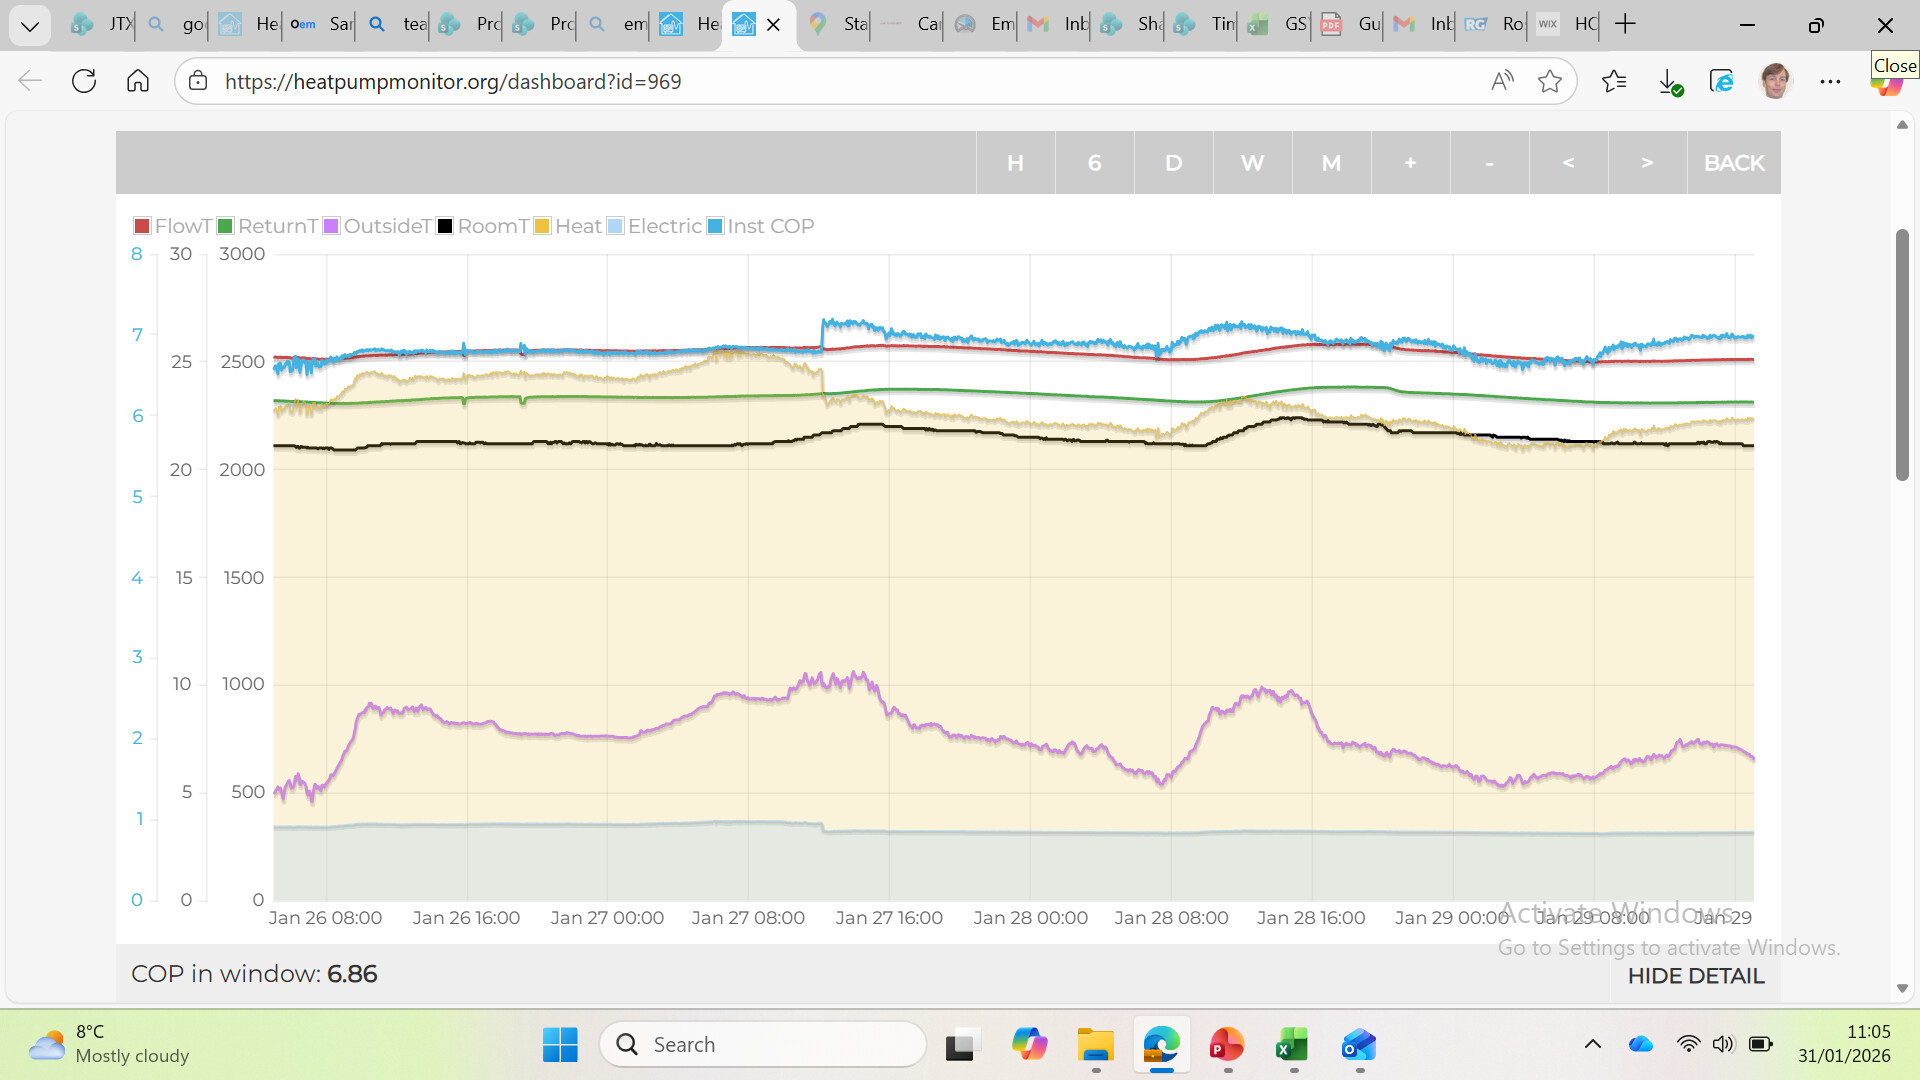Viewport: 1920px width, 1080px height.
Task: Open a new browser tab
Action: click(1625, 24)
